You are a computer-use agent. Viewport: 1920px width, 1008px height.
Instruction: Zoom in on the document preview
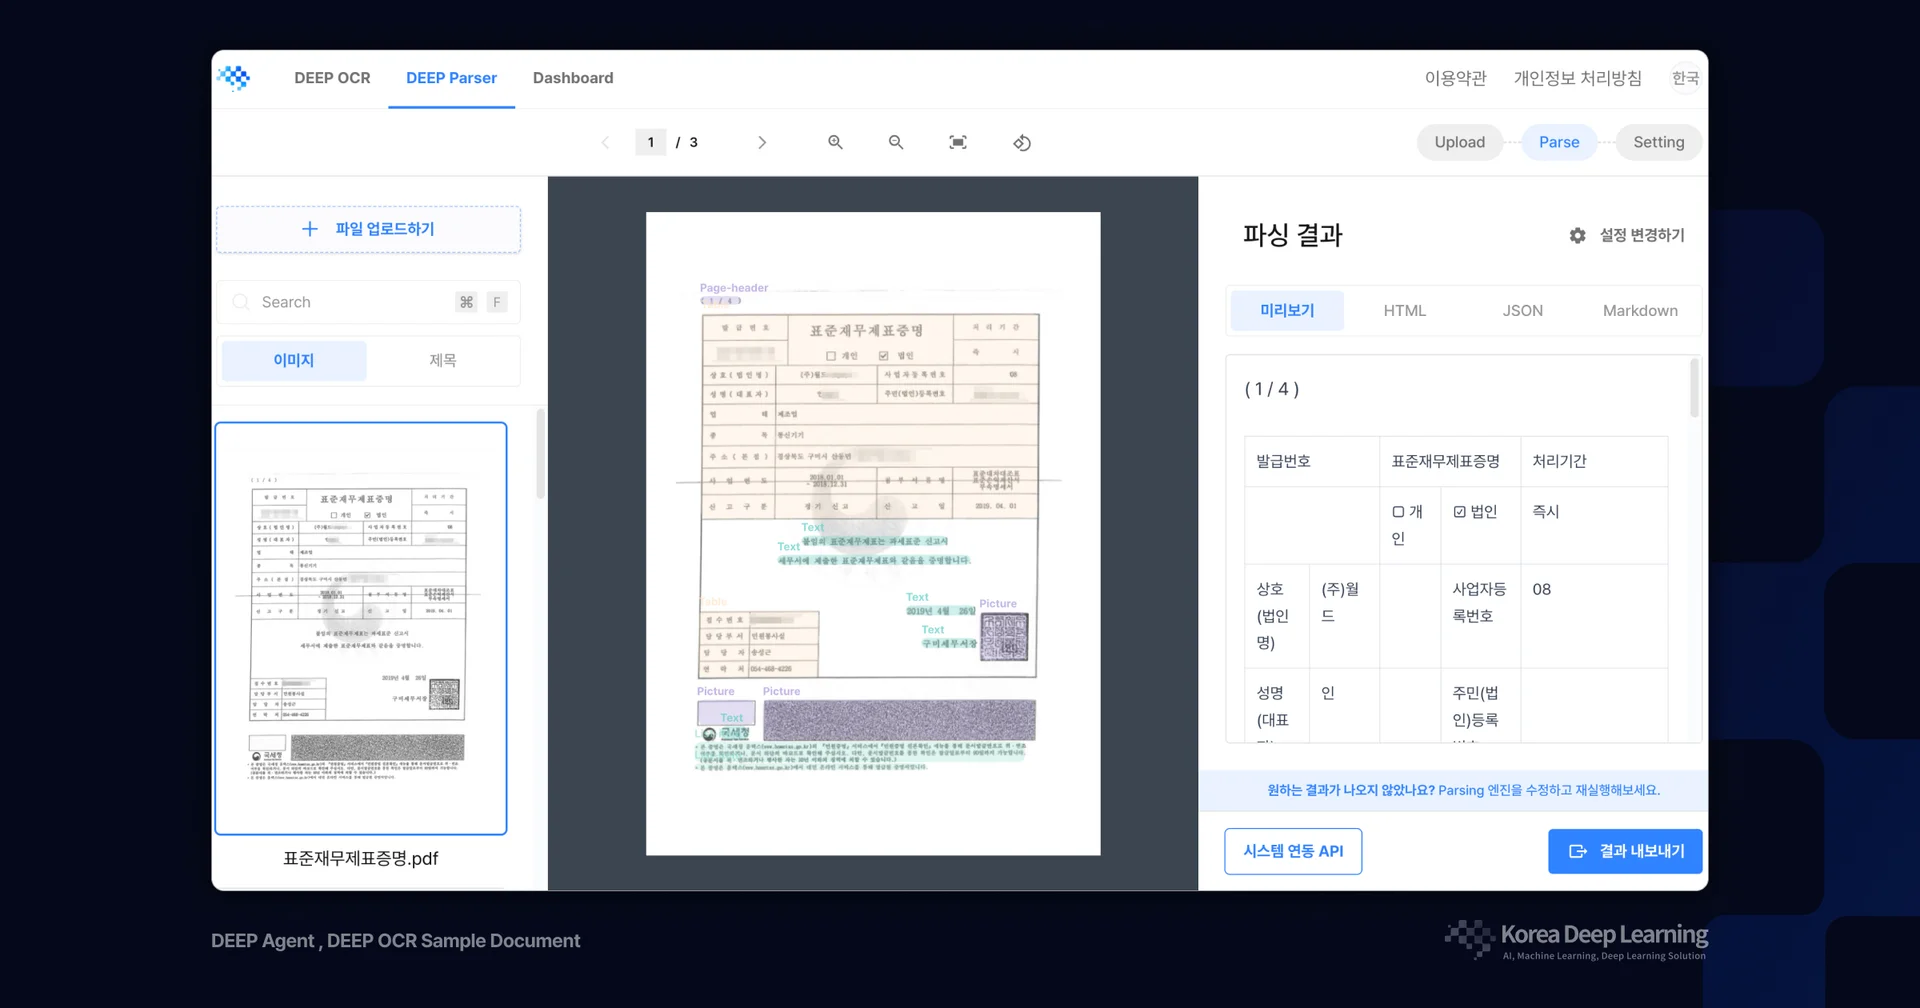[835, 142]
